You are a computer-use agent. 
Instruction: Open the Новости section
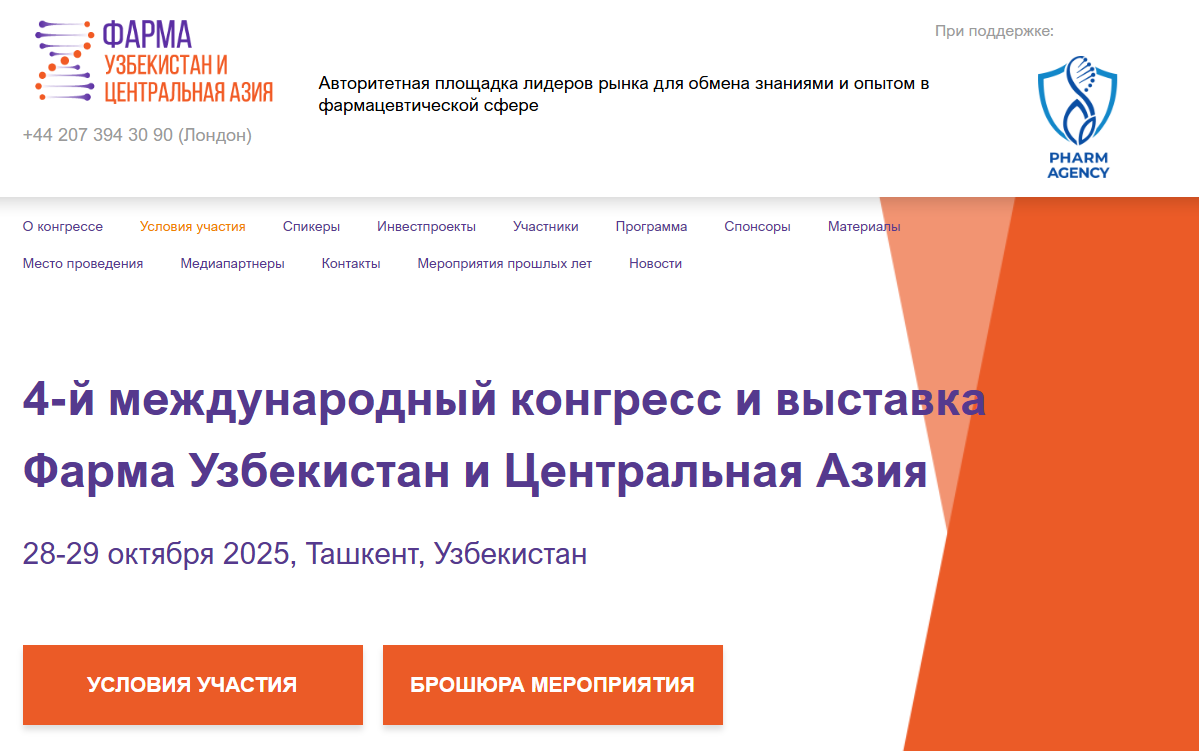click(655, 263)
